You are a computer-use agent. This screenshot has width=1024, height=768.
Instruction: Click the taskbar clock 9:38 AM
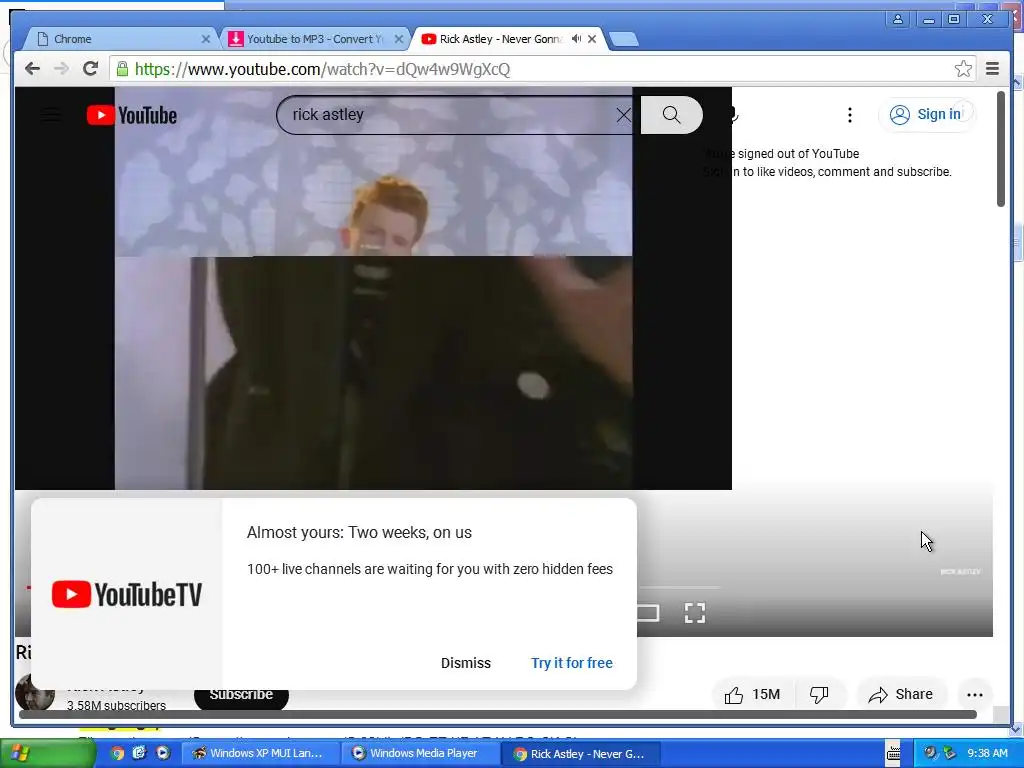point(987,753)
